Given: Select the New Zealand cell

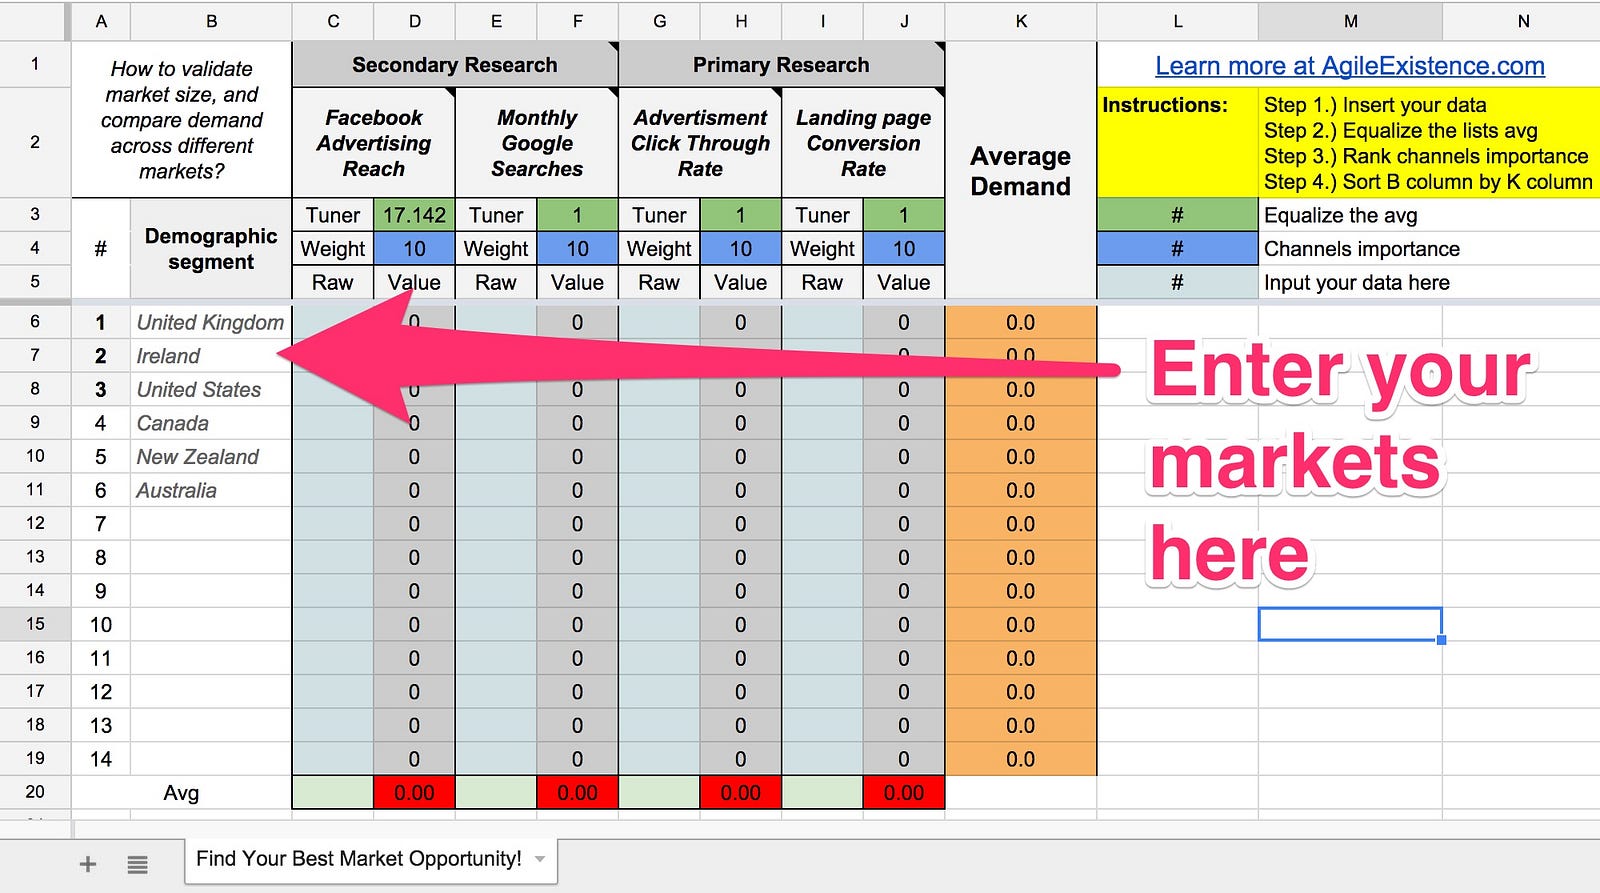Looking at the screenshot, I should pyautogui.click(x=211, y=457).
